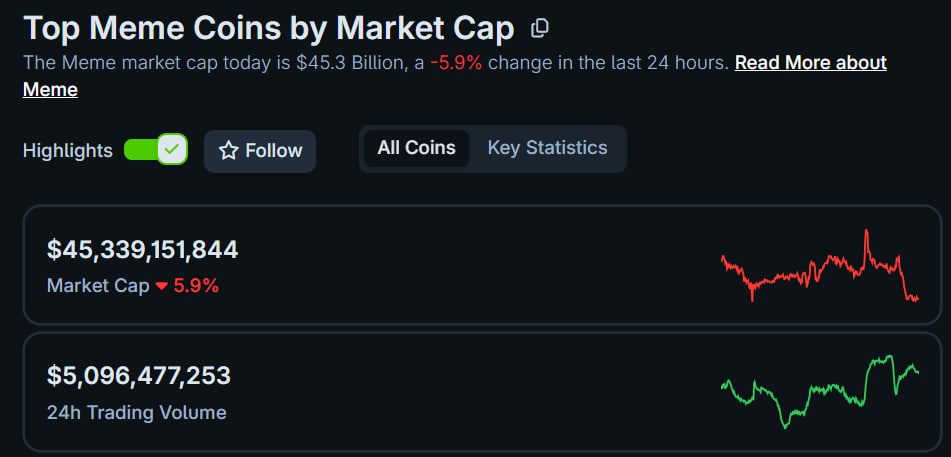Click the $5,096,477,253 volume figure
This screenshot has height=457, width=951.
coord(139,376)
